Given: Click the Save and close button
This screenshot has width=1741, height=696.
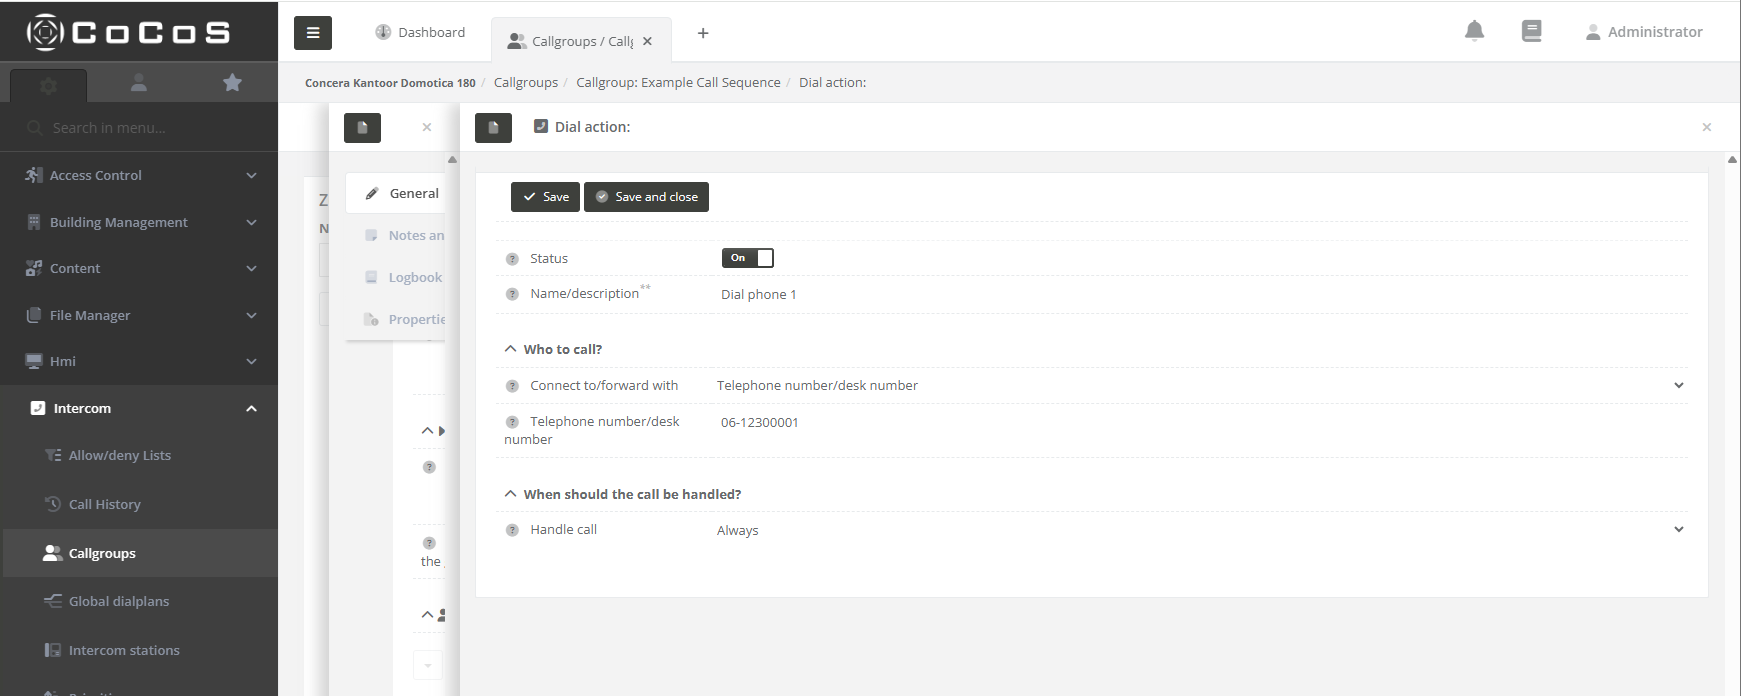Looking at the screenshot, I should tap(646, 197).
